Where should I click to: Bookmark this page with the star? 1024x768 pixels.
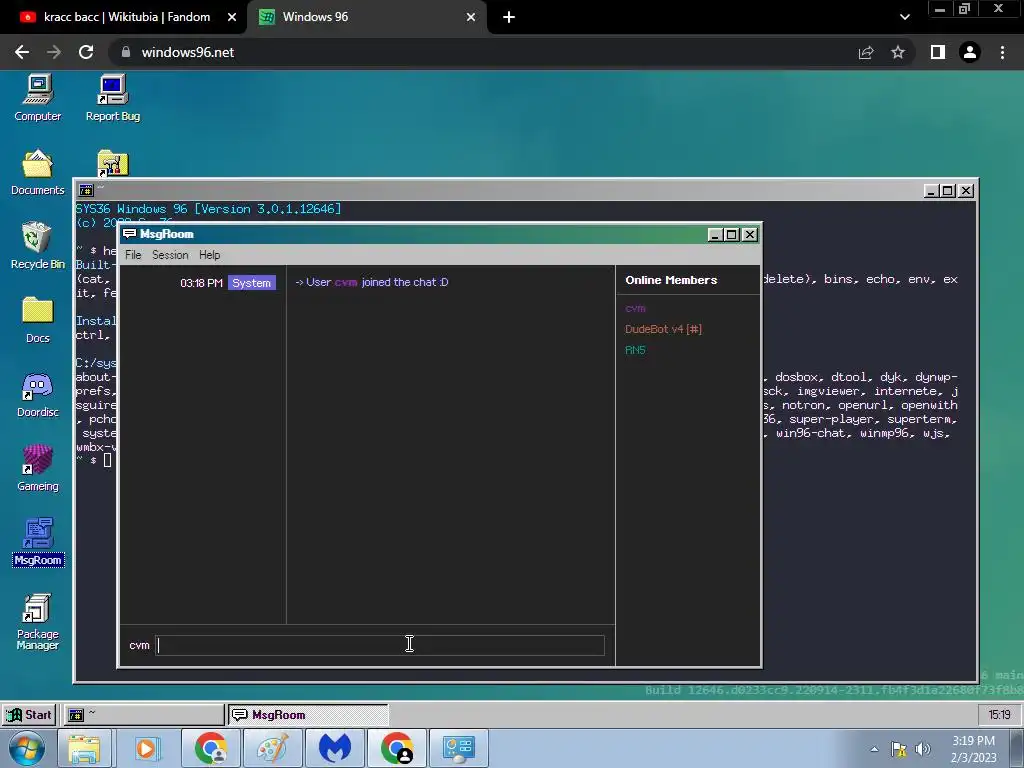tap(898, 52)
